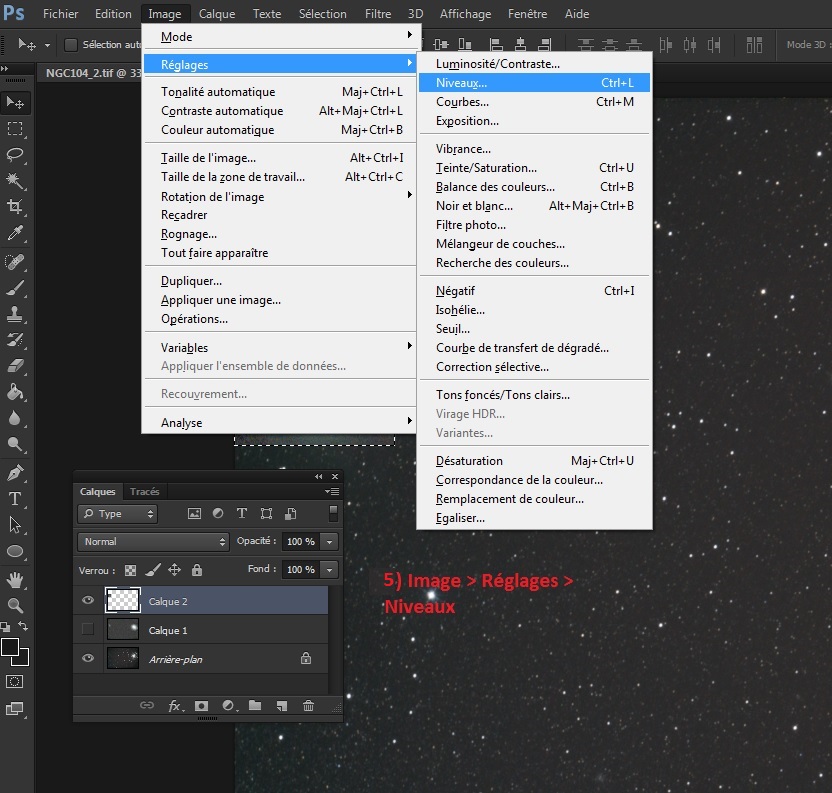Screen dimensions: 832x793
Task: Select the Move tool in the toolbox
Action: (x=15, y=102)
